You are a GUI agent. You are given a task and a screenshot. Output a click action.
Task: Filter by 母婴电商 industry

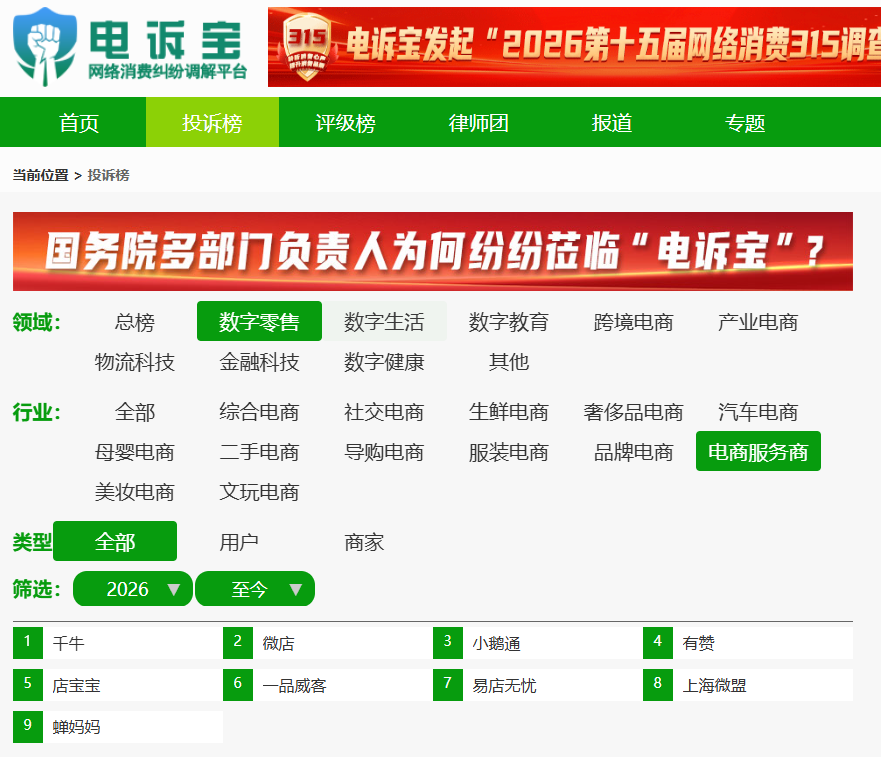pos(135,452)
